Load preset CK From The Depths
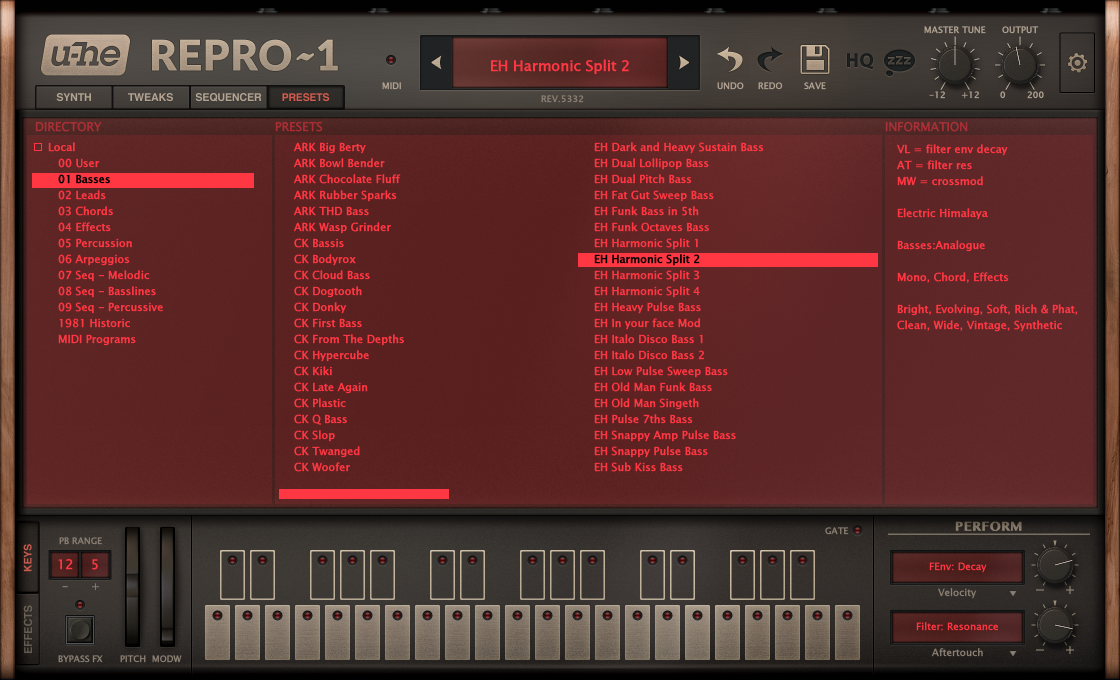This screenshot has width=1120, height=680. pyautogui.click(x=349, y=339)
